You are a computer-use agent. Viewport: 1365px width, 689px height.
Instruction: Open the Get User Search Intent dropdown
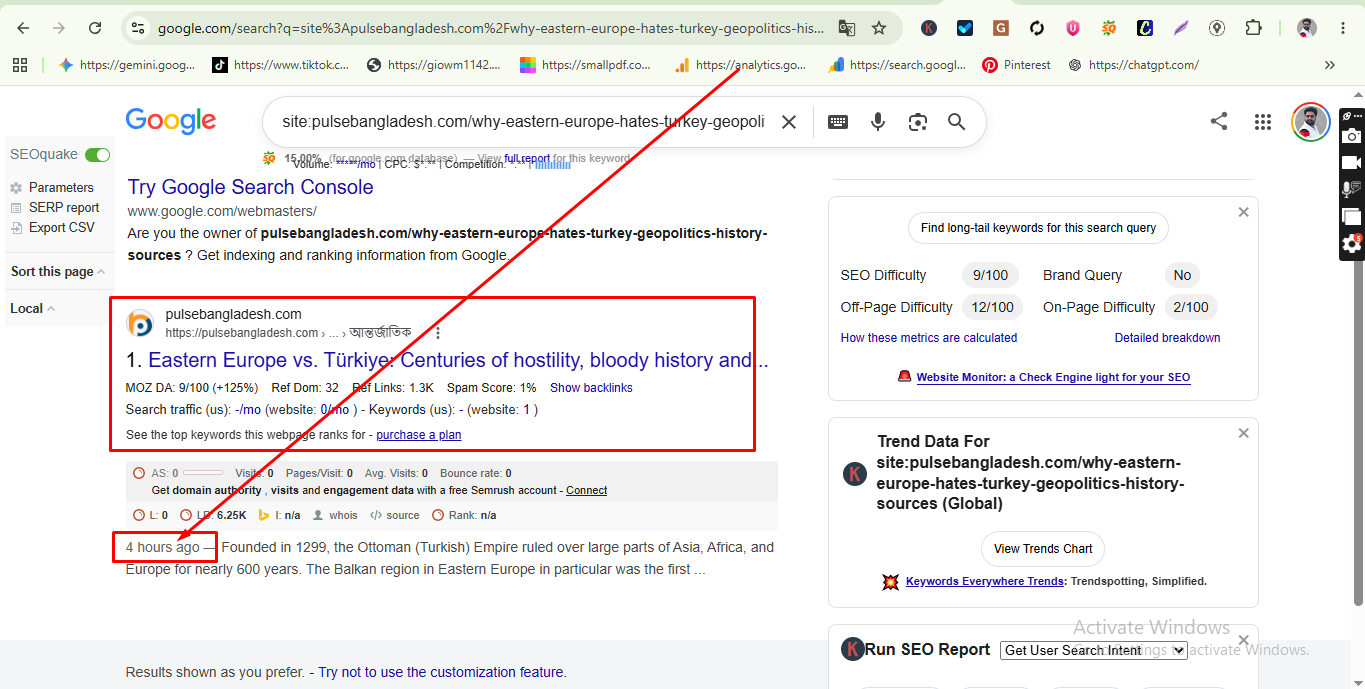(1093, 650)
